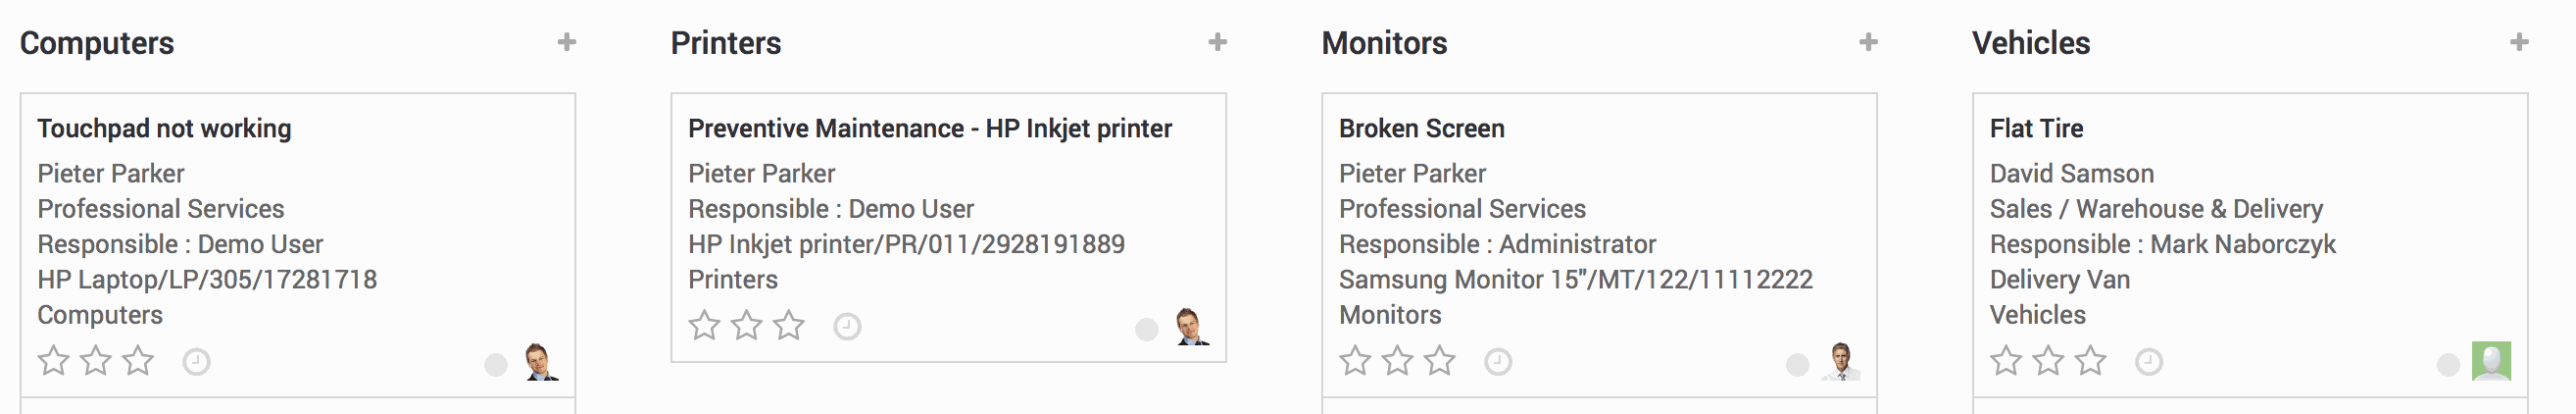Click kanban state dot on Preventive Maintenance card

pos(1147,330)
